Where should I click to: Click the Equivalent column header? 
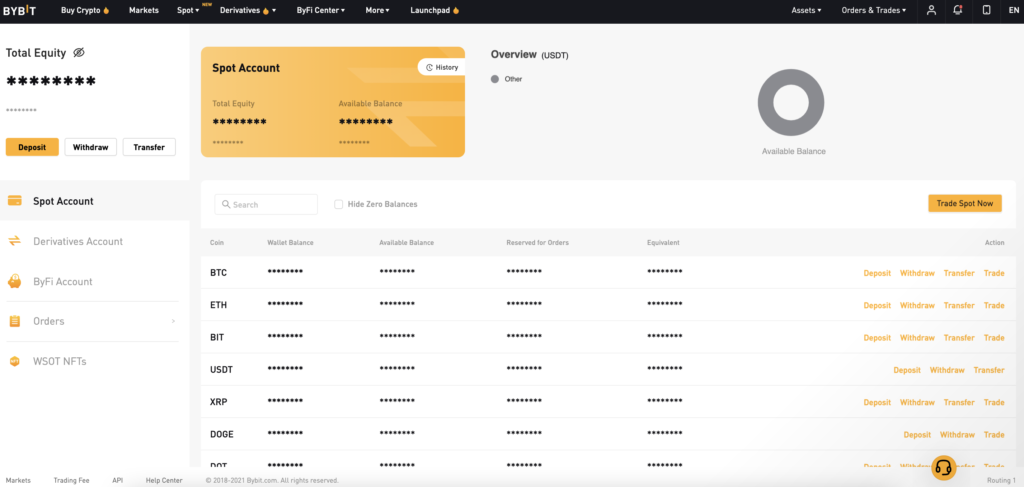pyautogui.click(x=664, y=243)
